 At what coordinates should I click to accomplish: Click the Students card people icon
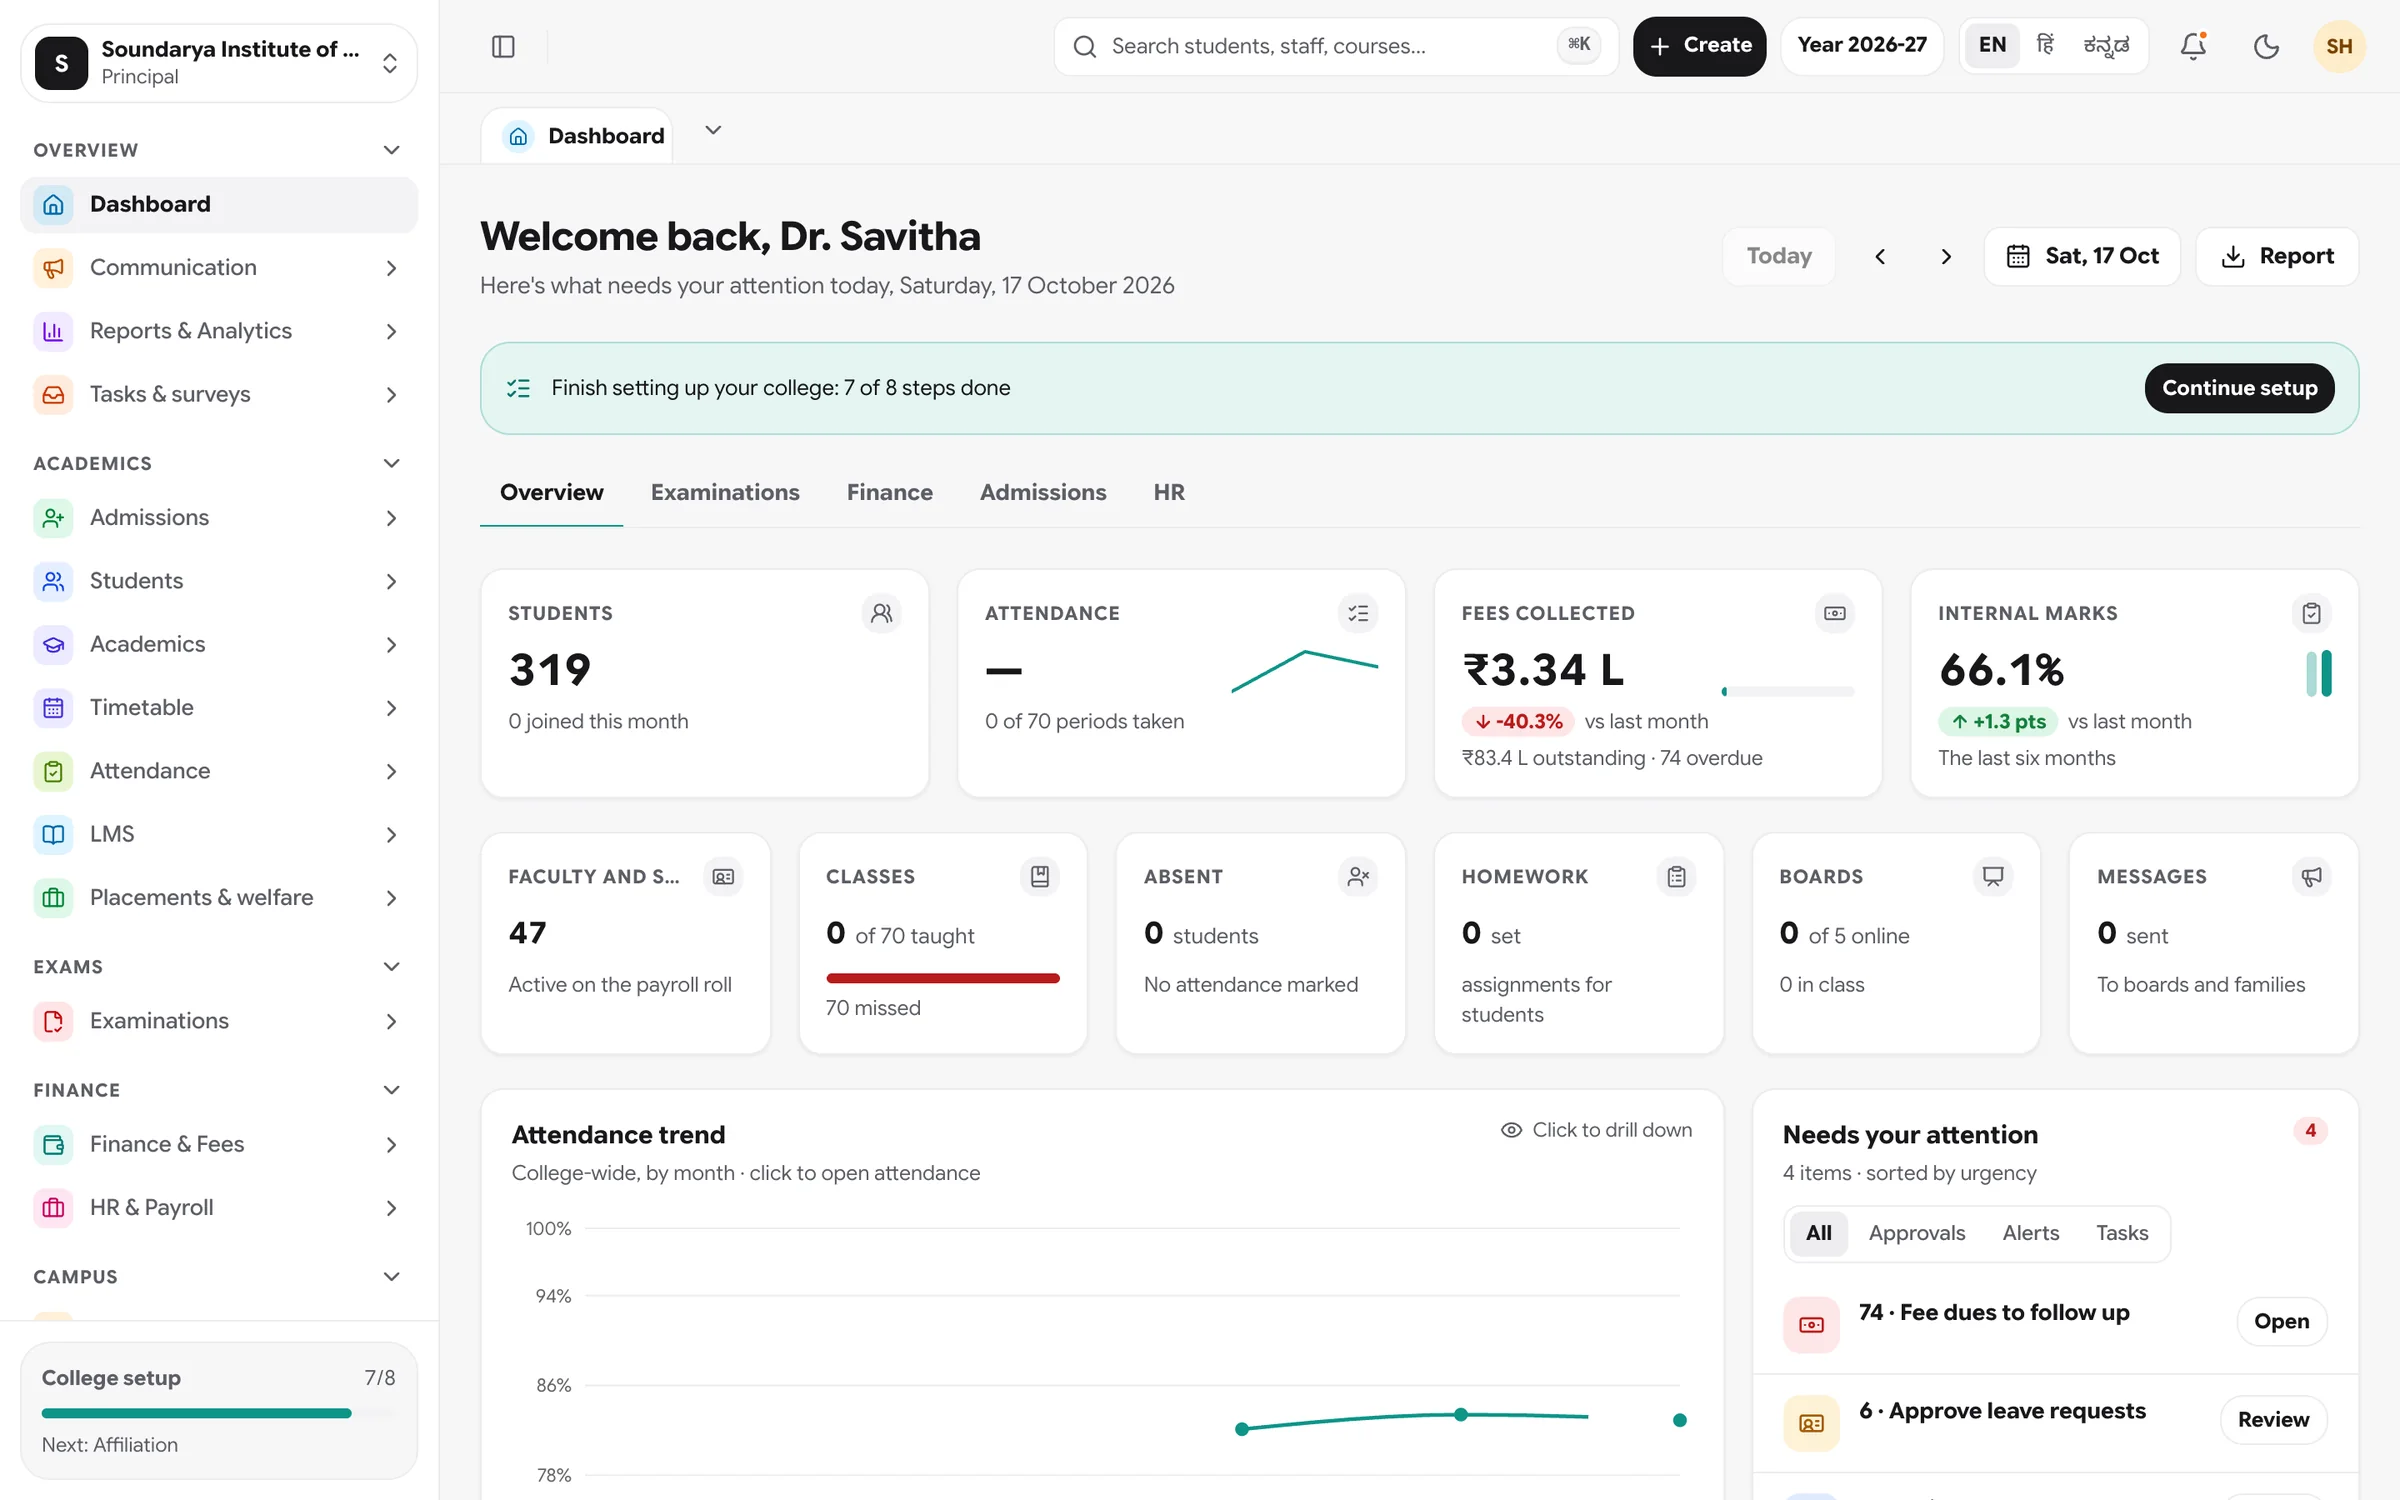(881, 613)
